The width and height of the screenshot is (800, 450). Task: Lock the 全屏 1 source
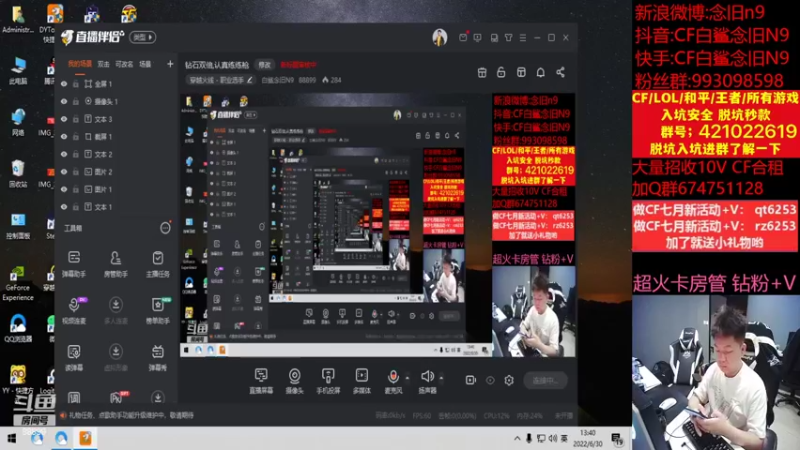click(76, 84)
